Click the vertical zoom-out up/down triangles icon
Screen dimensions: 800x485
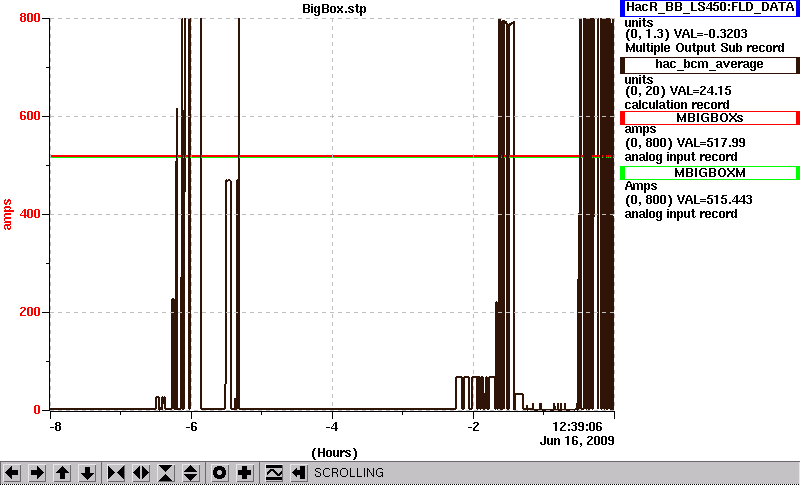click(191, 473)
